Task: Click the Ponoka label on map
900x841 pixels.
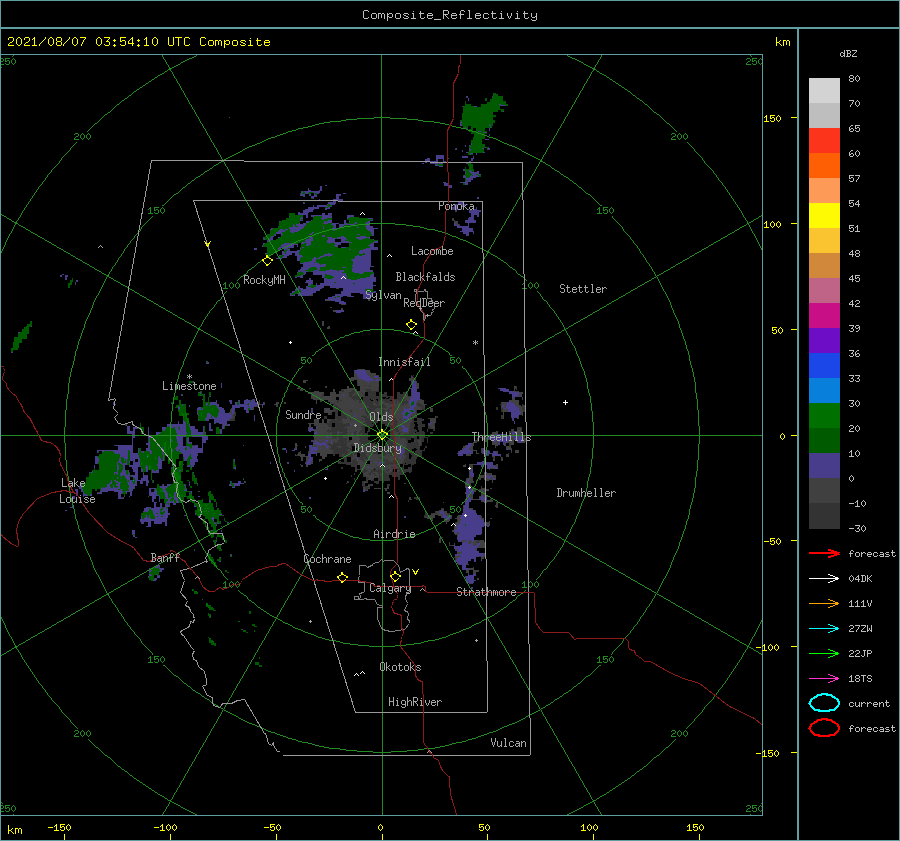Action: click(456, 206)
